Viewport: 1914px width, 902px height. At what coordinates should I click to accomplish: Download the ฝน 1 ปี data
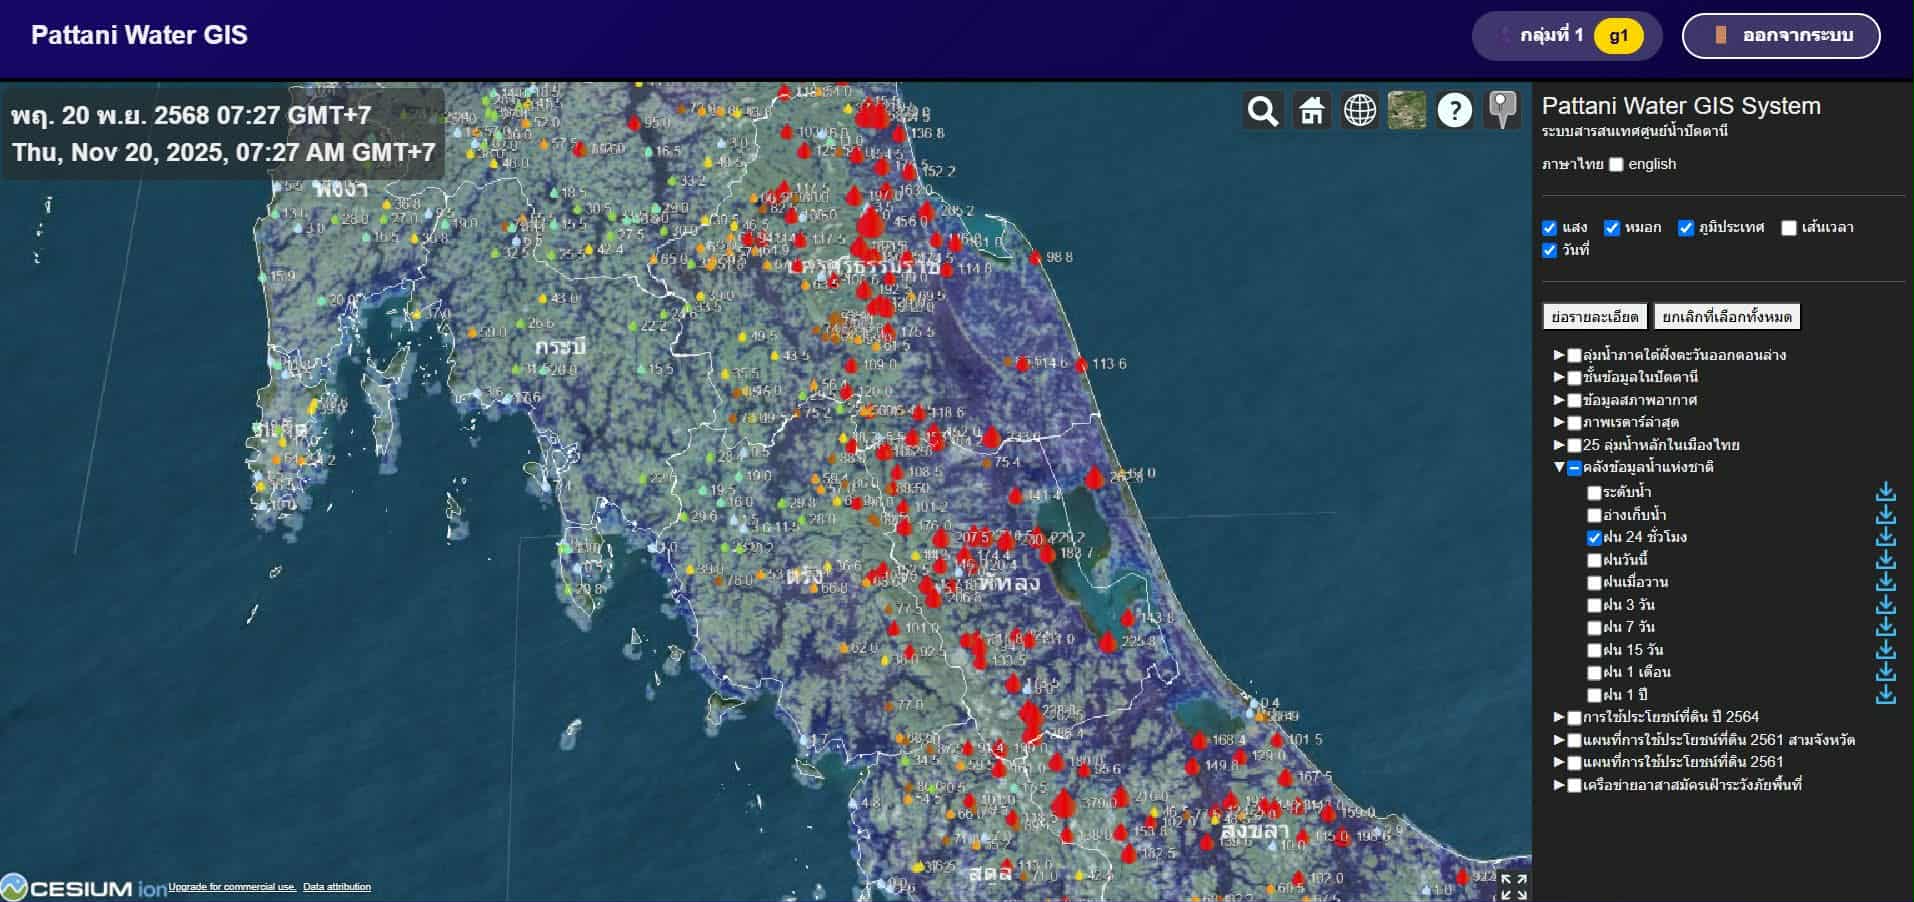point(1886,695)
